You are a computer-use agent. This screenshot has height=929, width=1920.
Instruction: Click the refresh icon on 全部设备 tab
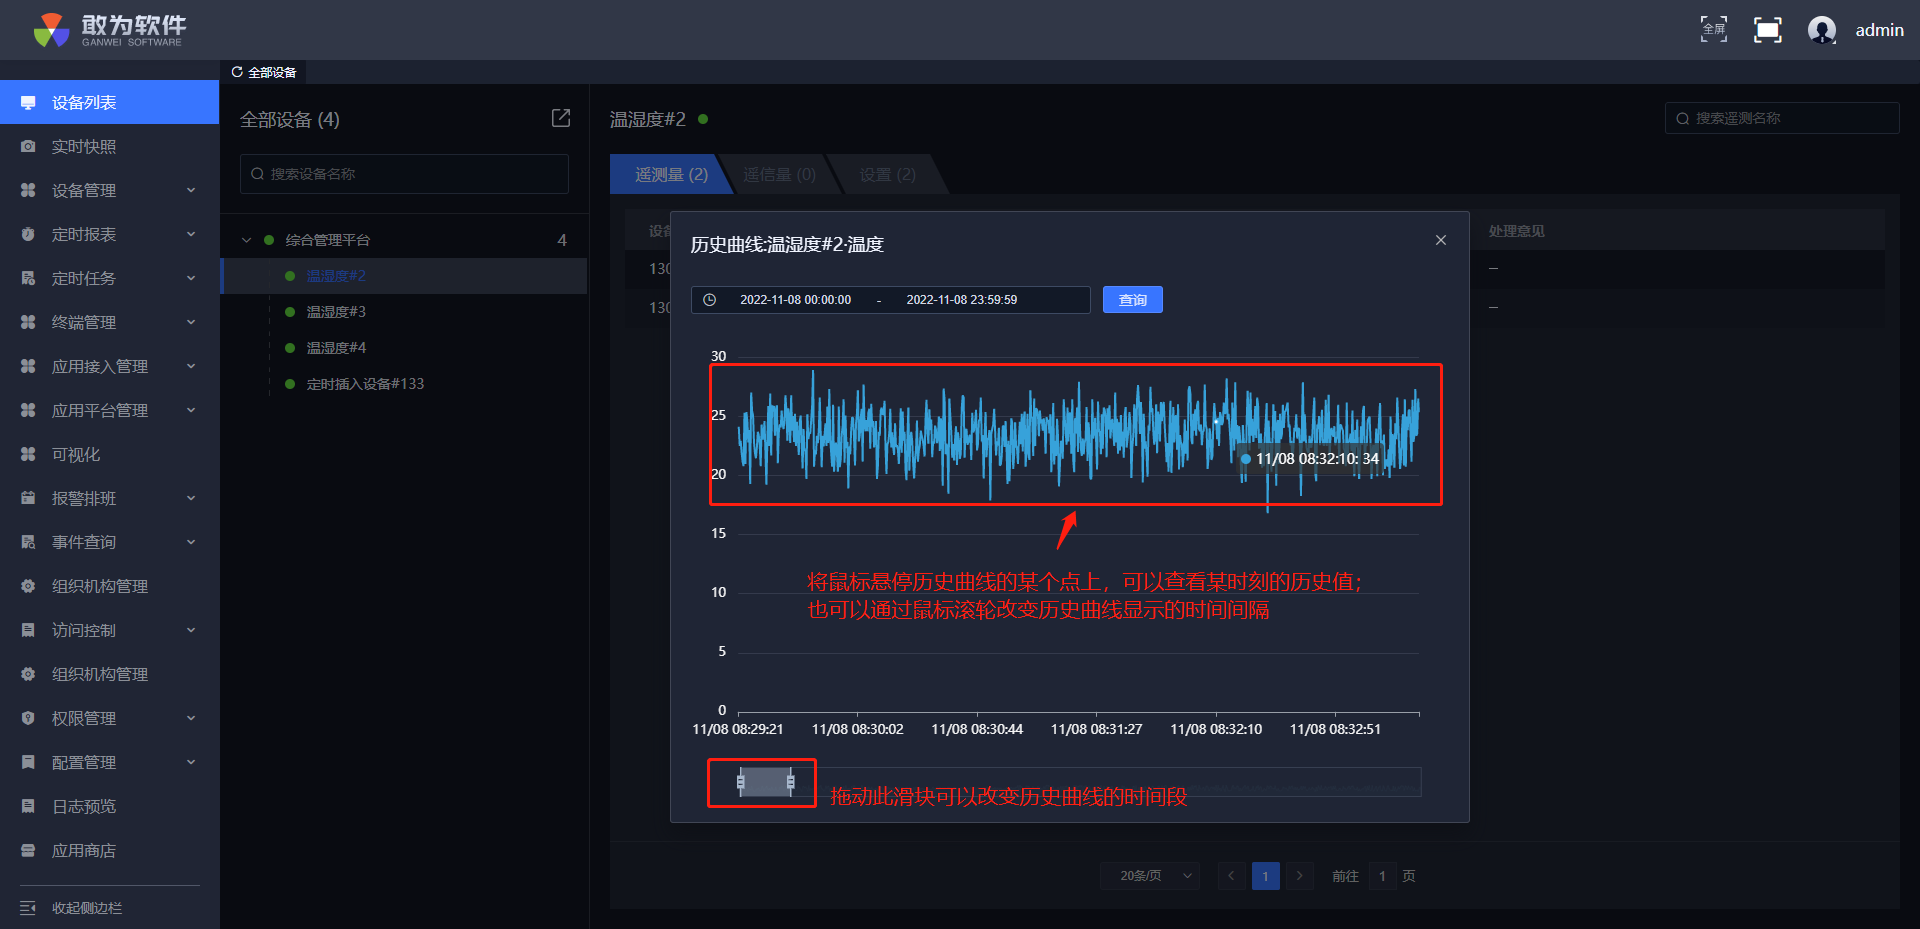237,72
